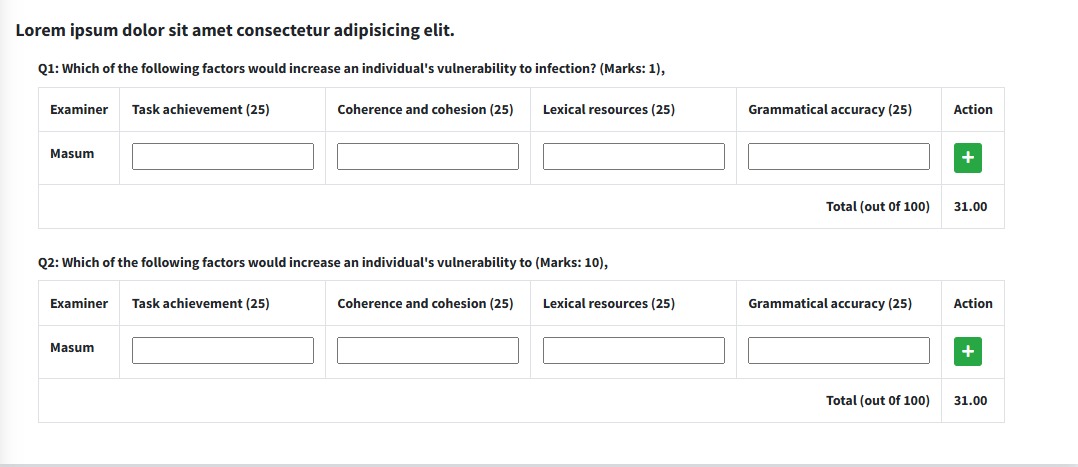Focus Q2 Coherence and cohesion input
This screenshot has width=1078, height=467.
[428, 351]
